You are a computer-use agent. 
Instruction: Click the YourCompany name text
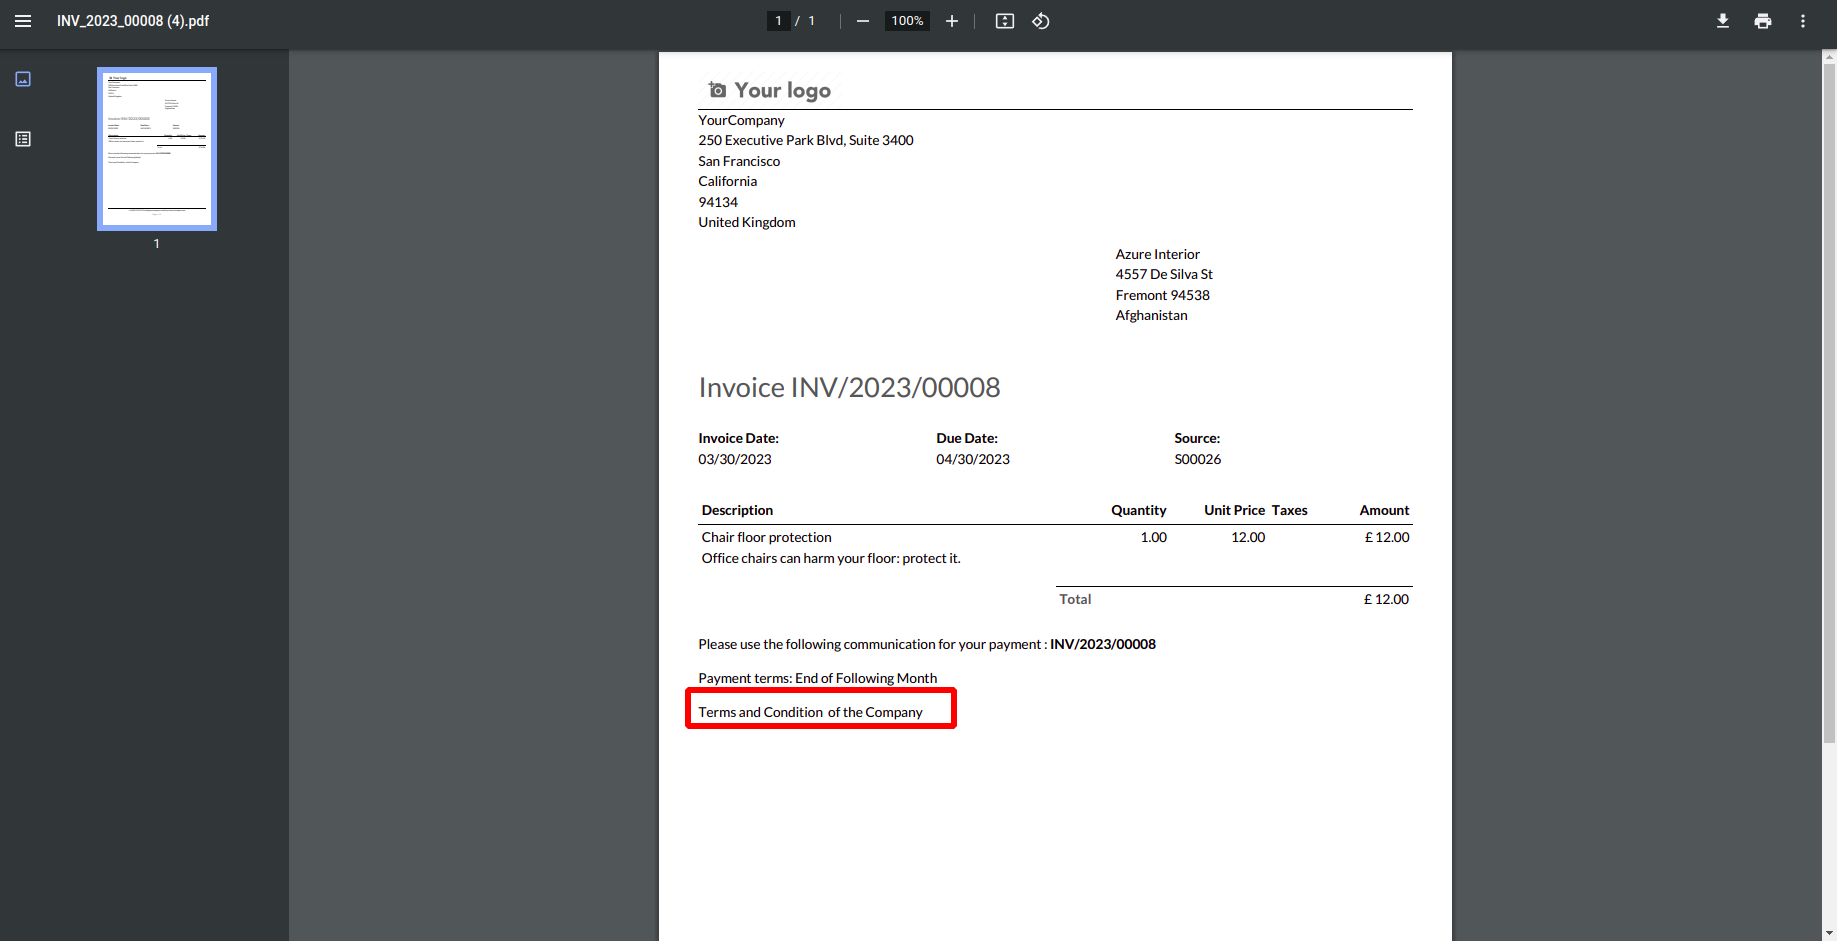coord(741,120)
